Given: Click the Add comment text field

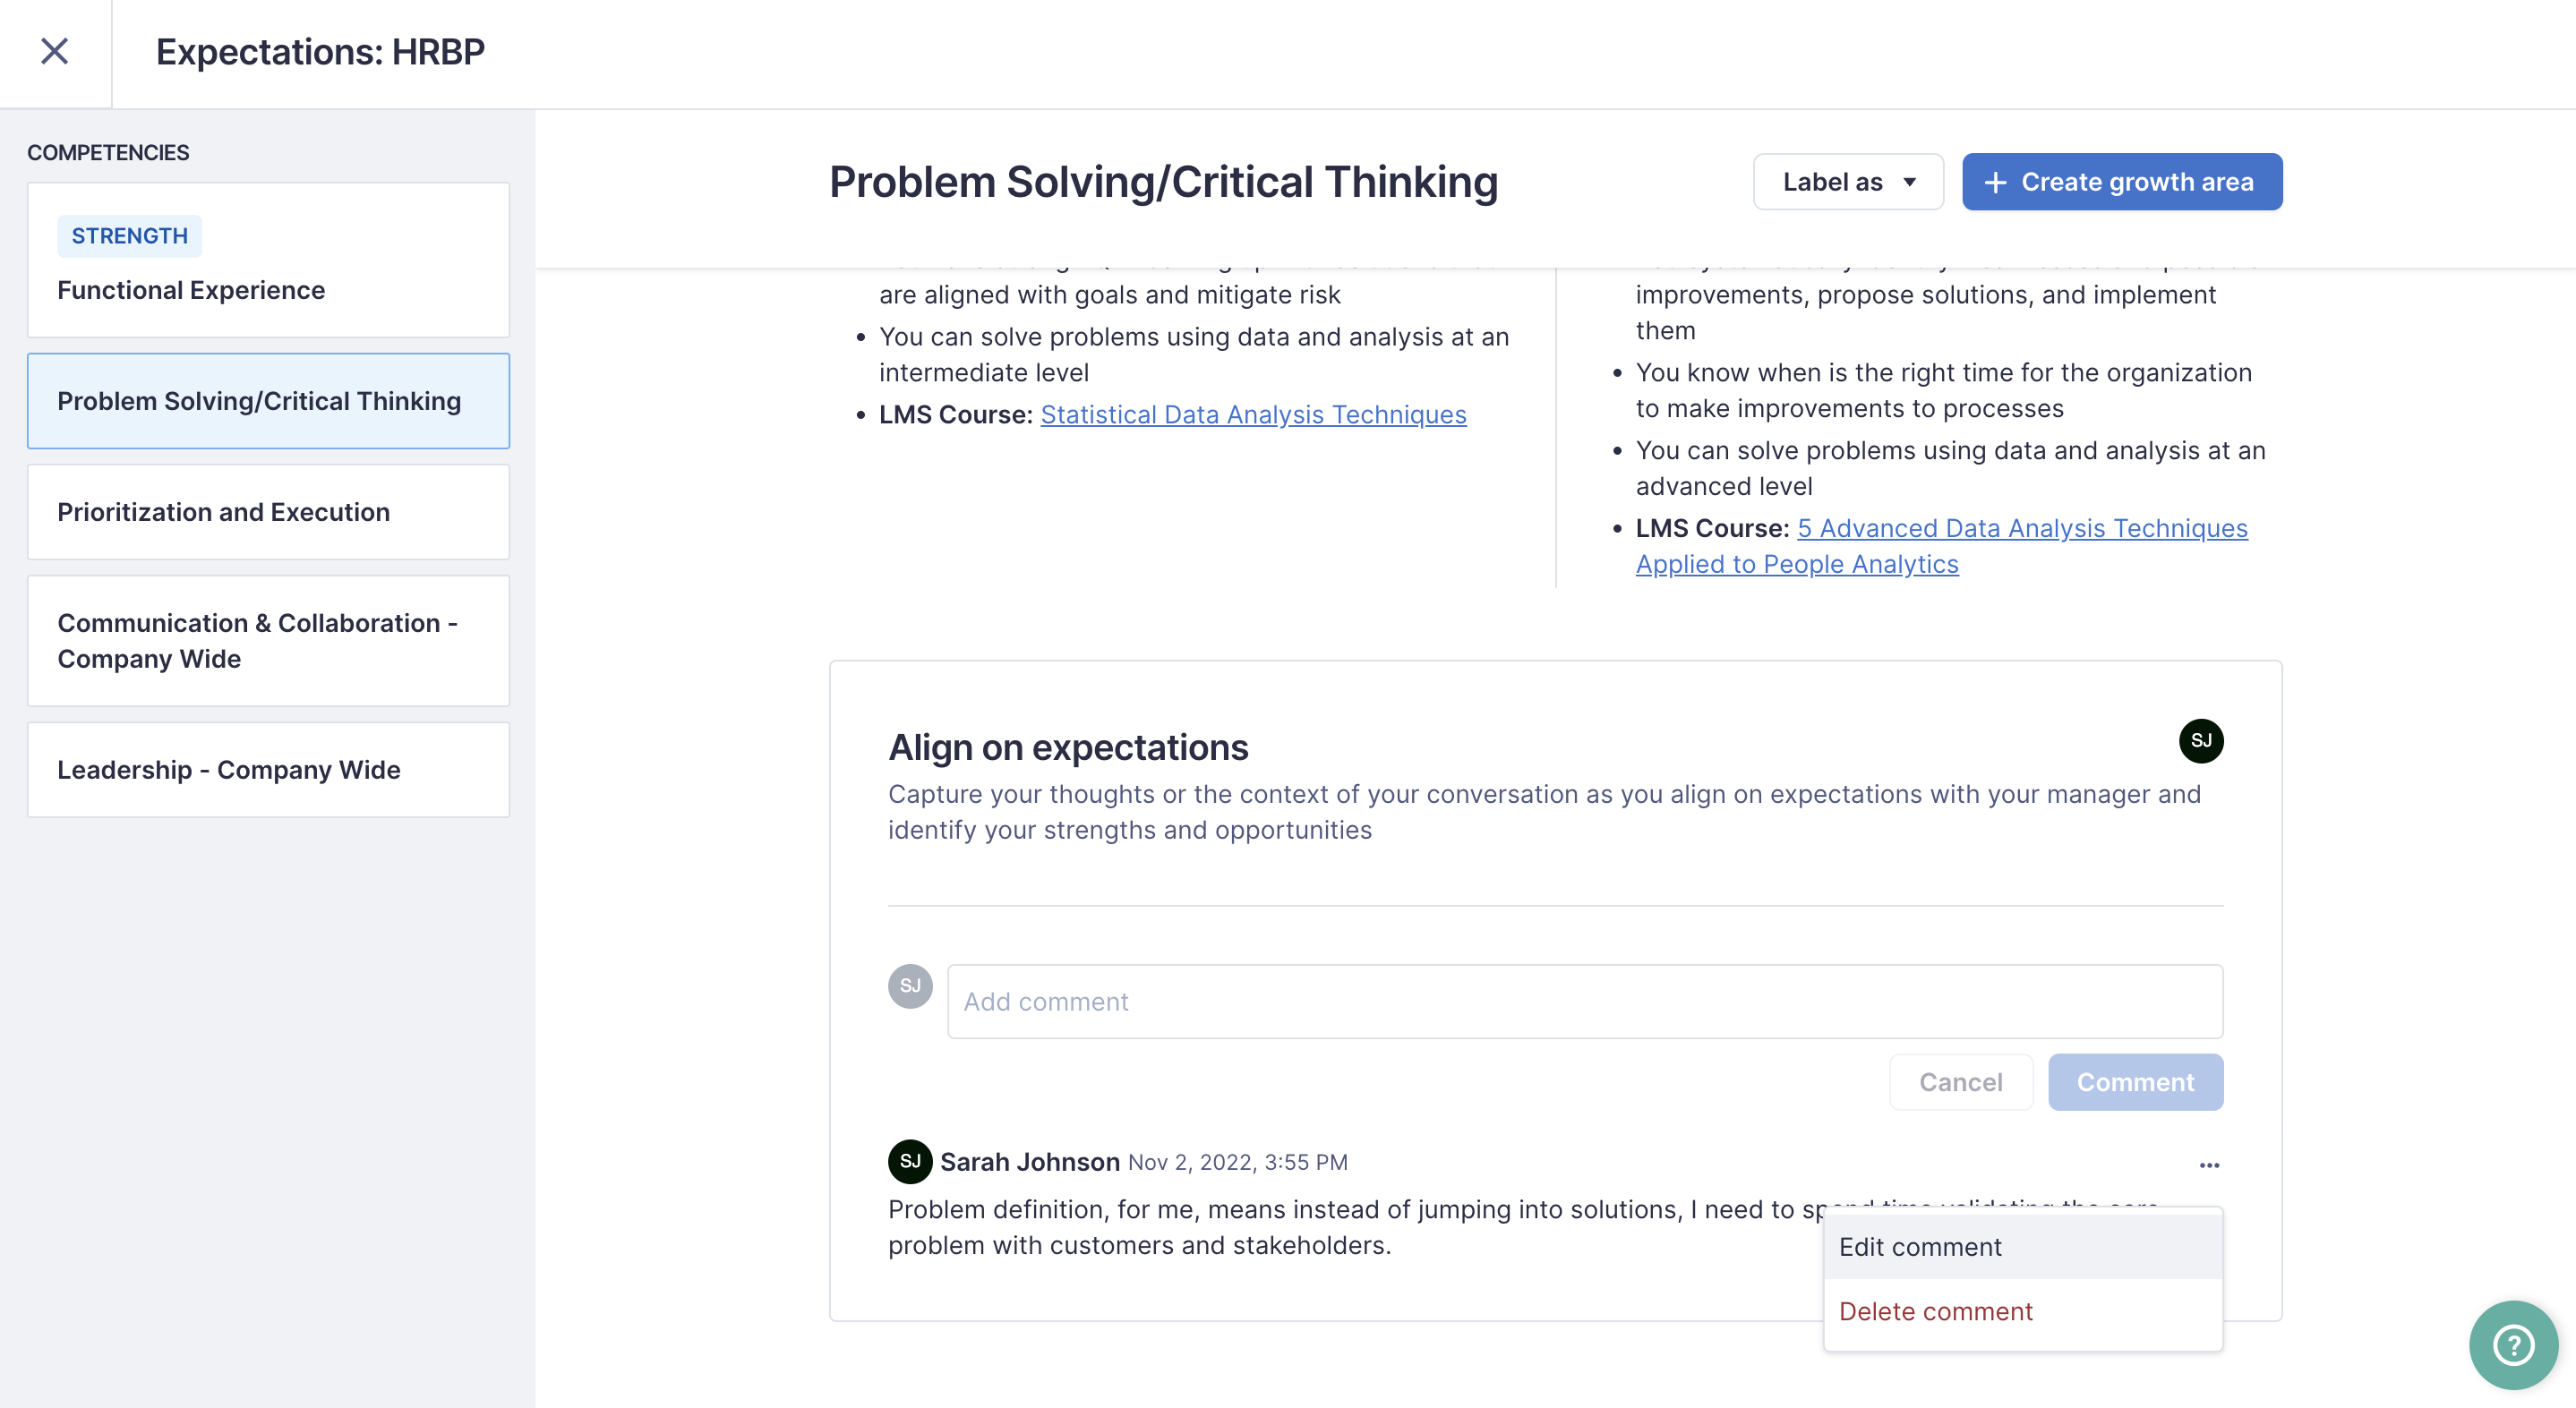Looking at the screenshot, I should point(1585,1001).
